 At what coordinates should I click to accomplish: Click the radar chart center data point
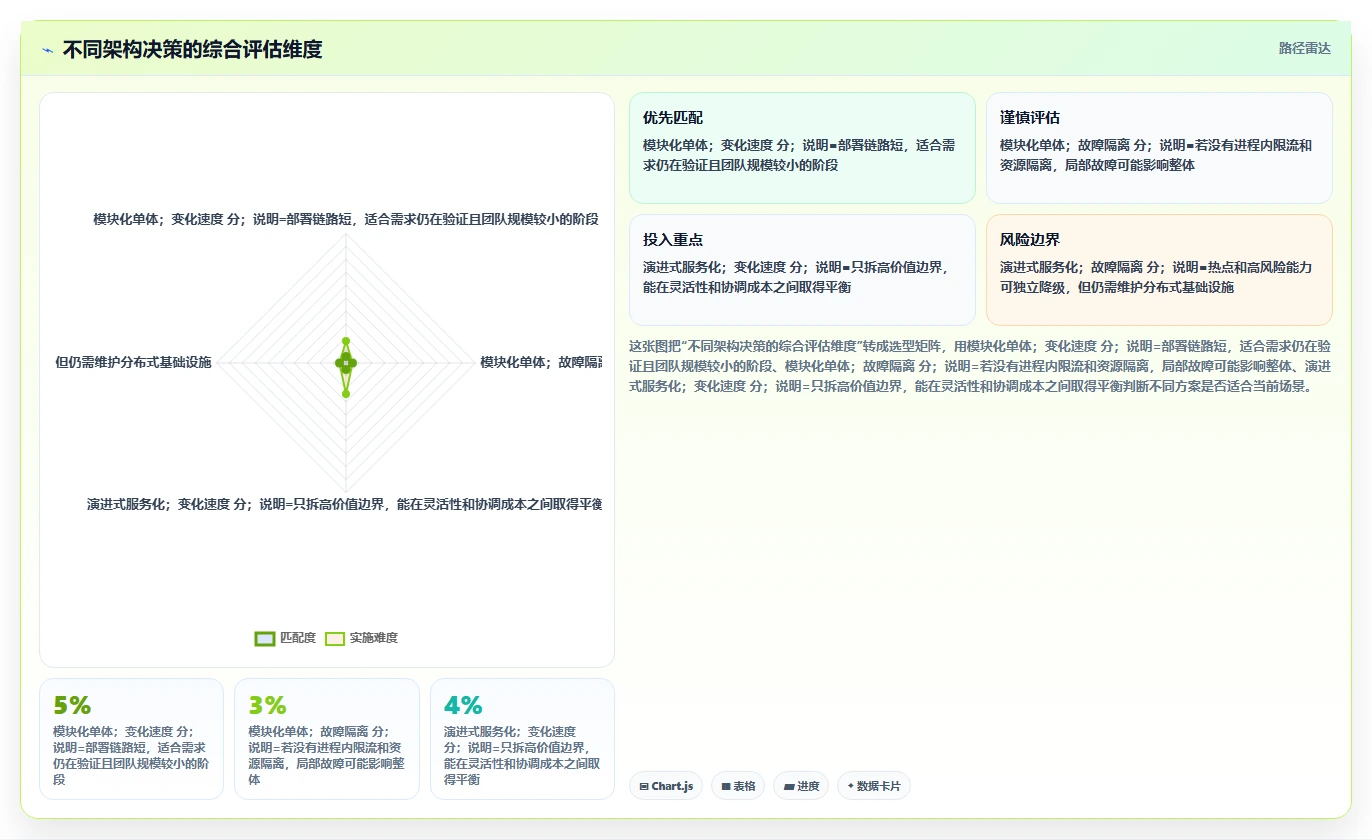pyautogui.click(x=346, y=363)
